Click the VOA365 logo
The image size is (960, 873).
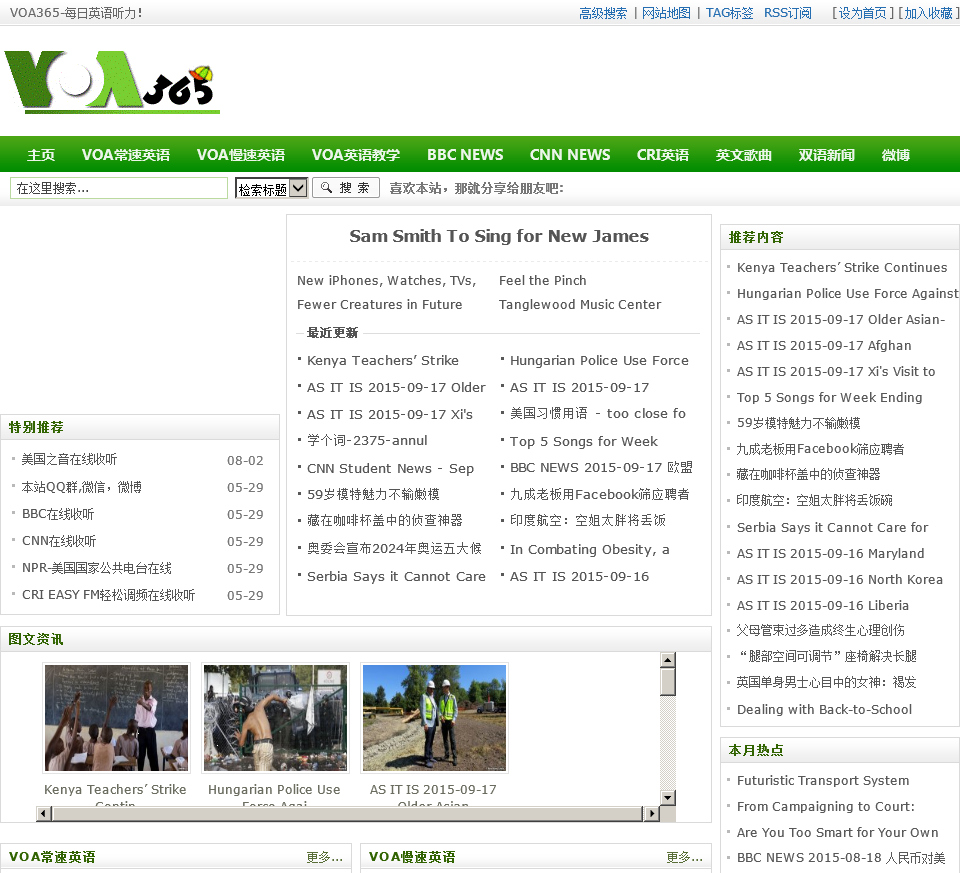click(111, 82)
